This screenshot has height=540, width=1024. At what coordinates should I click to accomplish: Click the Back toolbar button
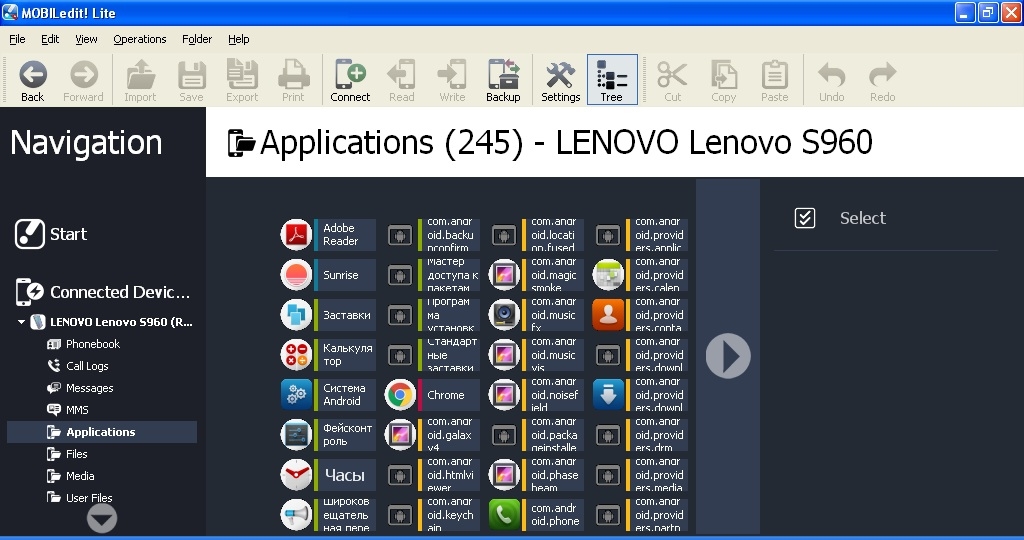(33, 81)
